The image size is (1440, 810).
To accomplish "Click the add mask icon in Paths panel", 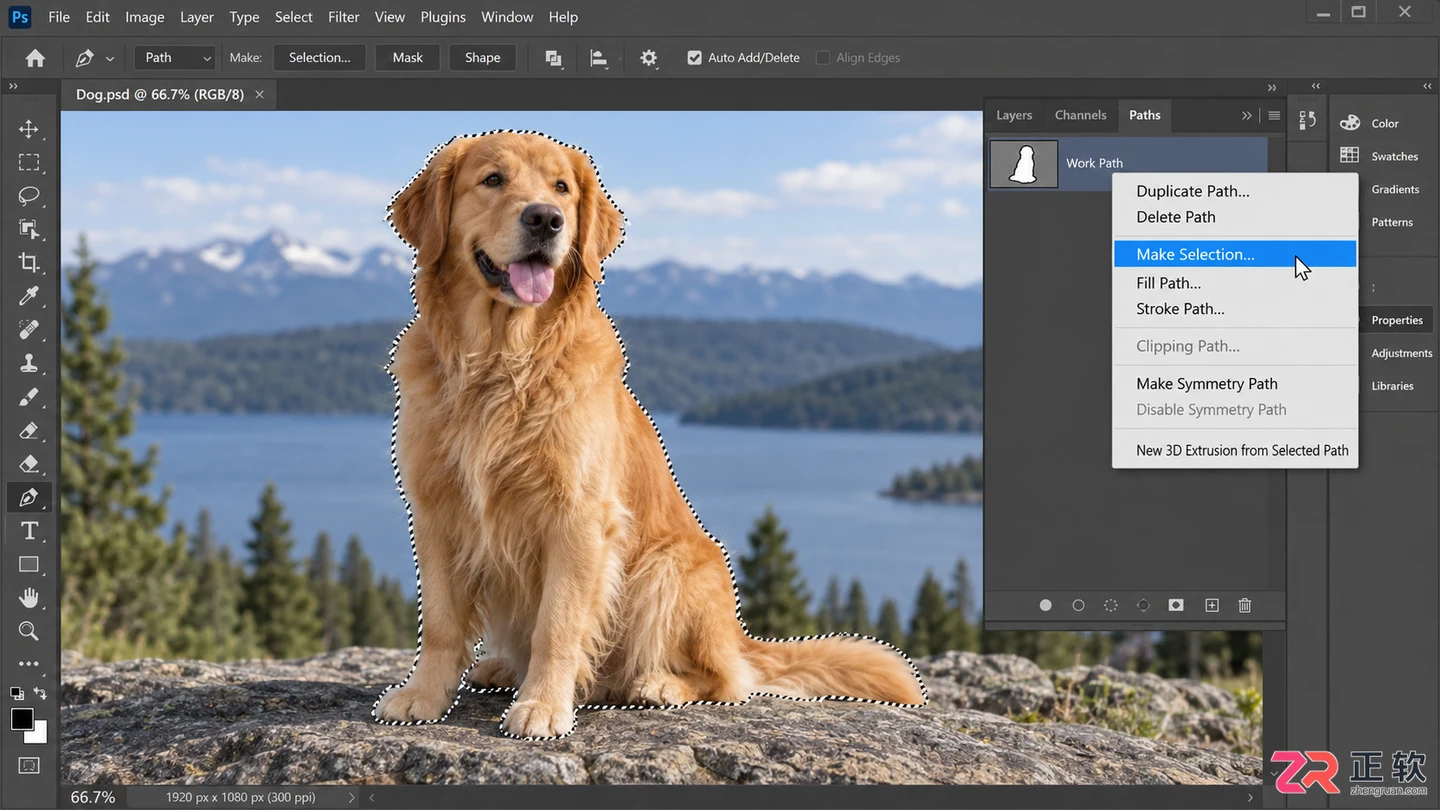I will pos(1176,605).
